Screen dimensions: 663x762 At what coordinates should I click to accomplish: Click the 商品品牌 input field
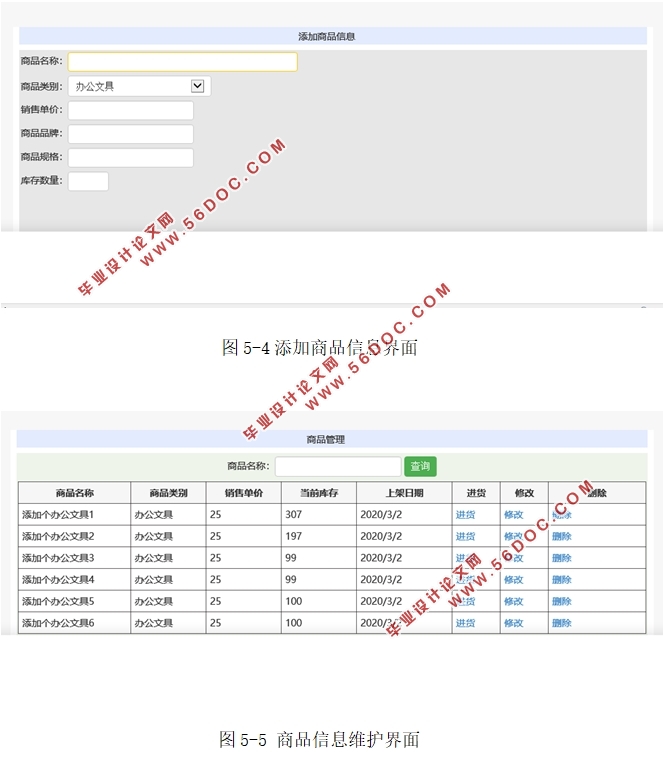(130, 134)
